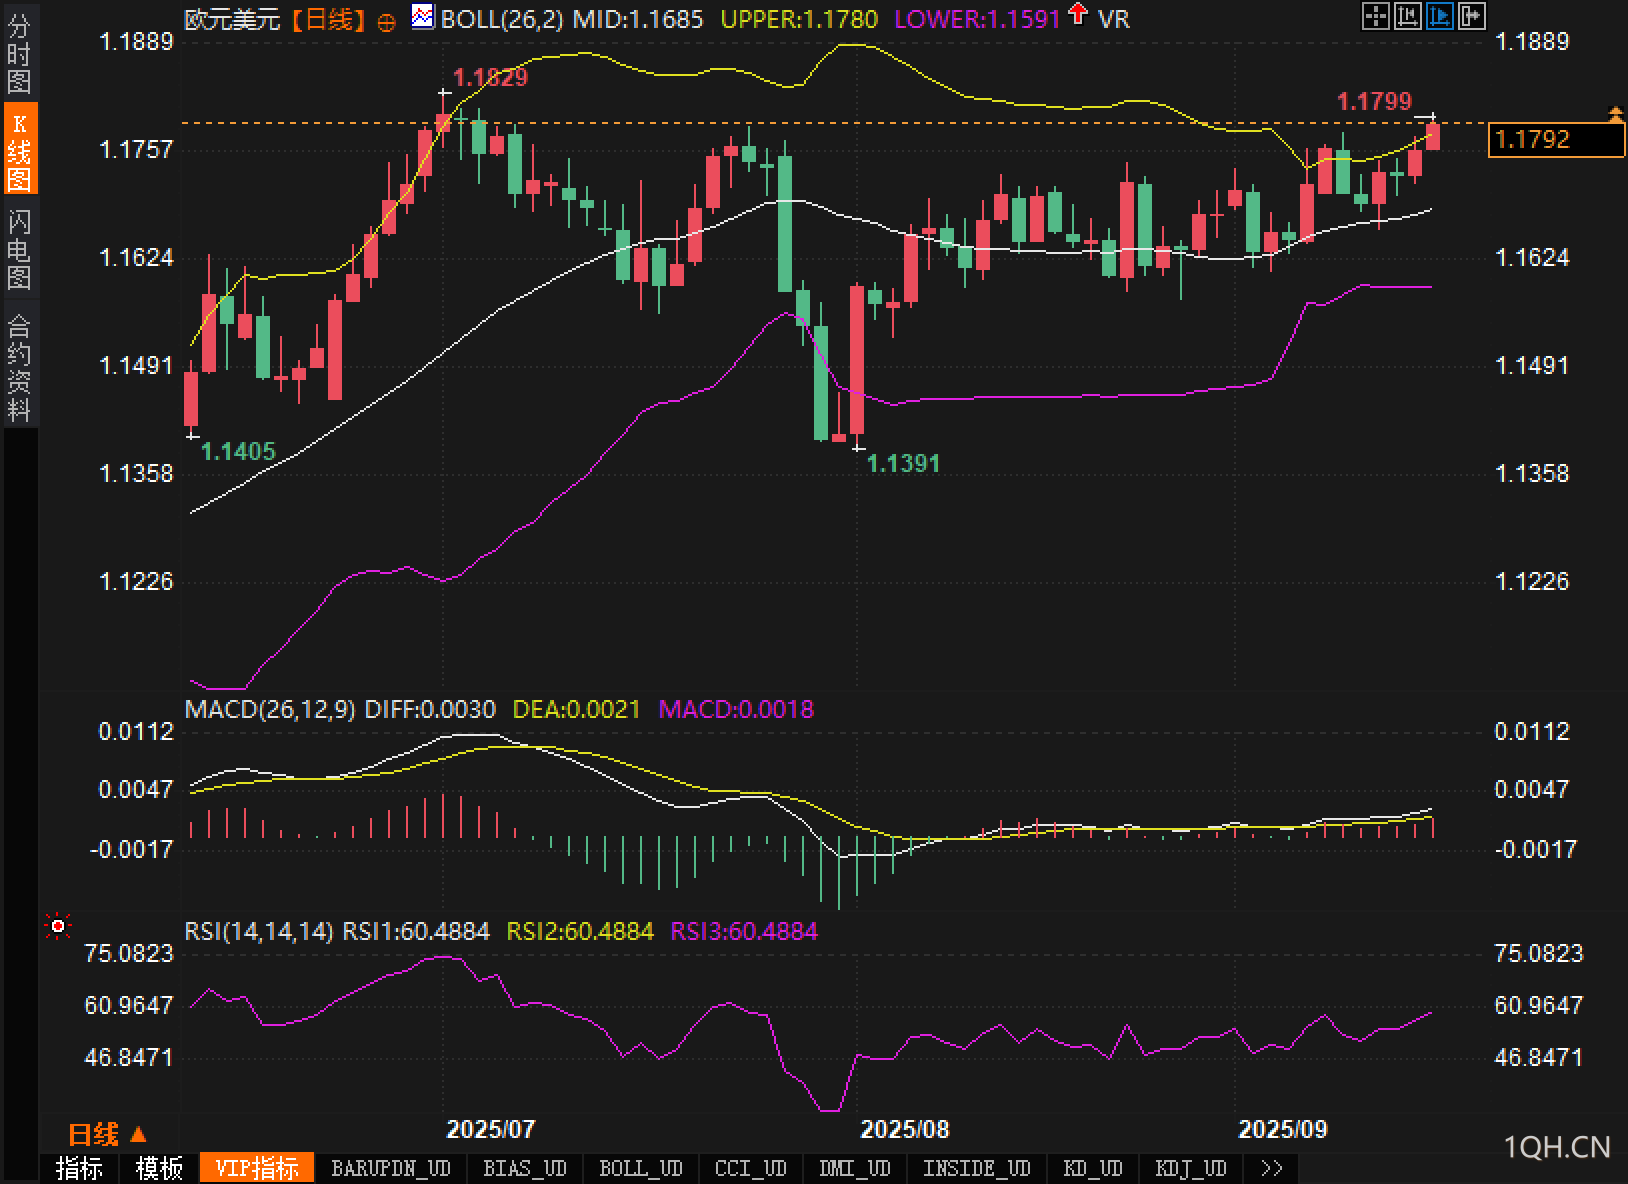
Task: Expand more indicators with >> arrow
Action: pyautogui.click(x=1271, y=1168)
